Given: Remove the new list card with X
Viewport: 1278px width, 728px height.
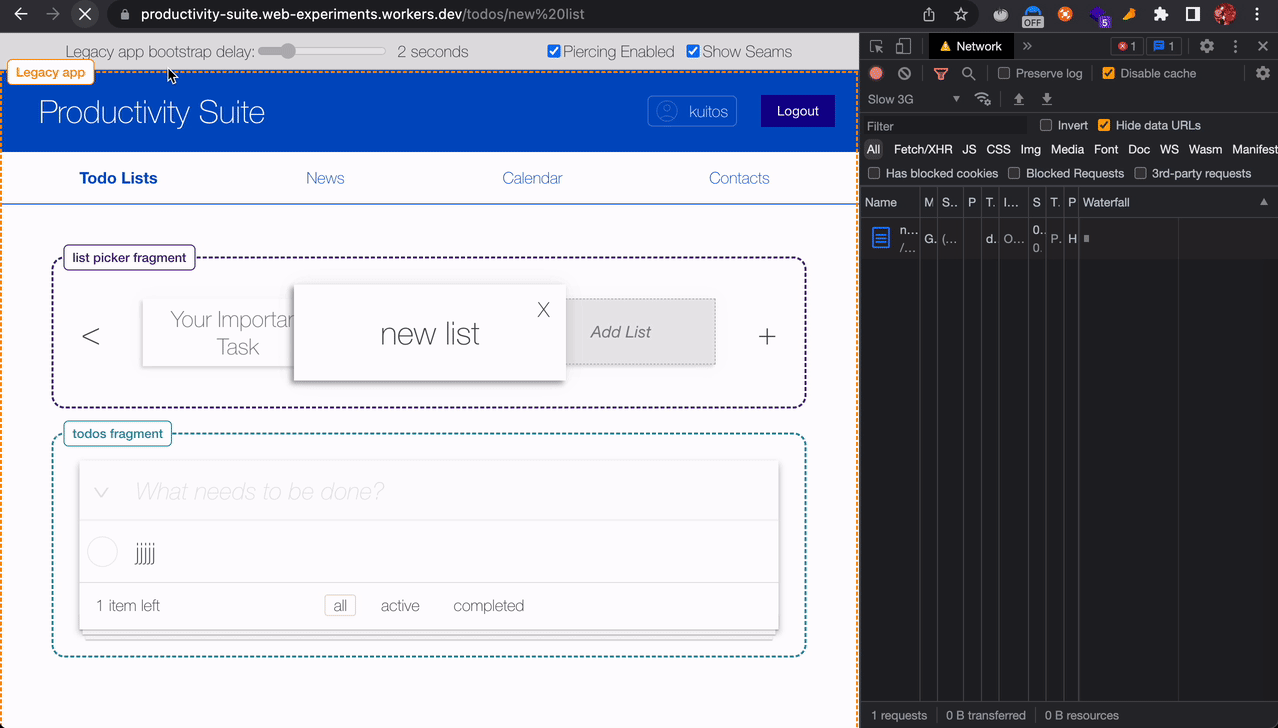Looking at the screenshot, I should (x=543, y=310).
